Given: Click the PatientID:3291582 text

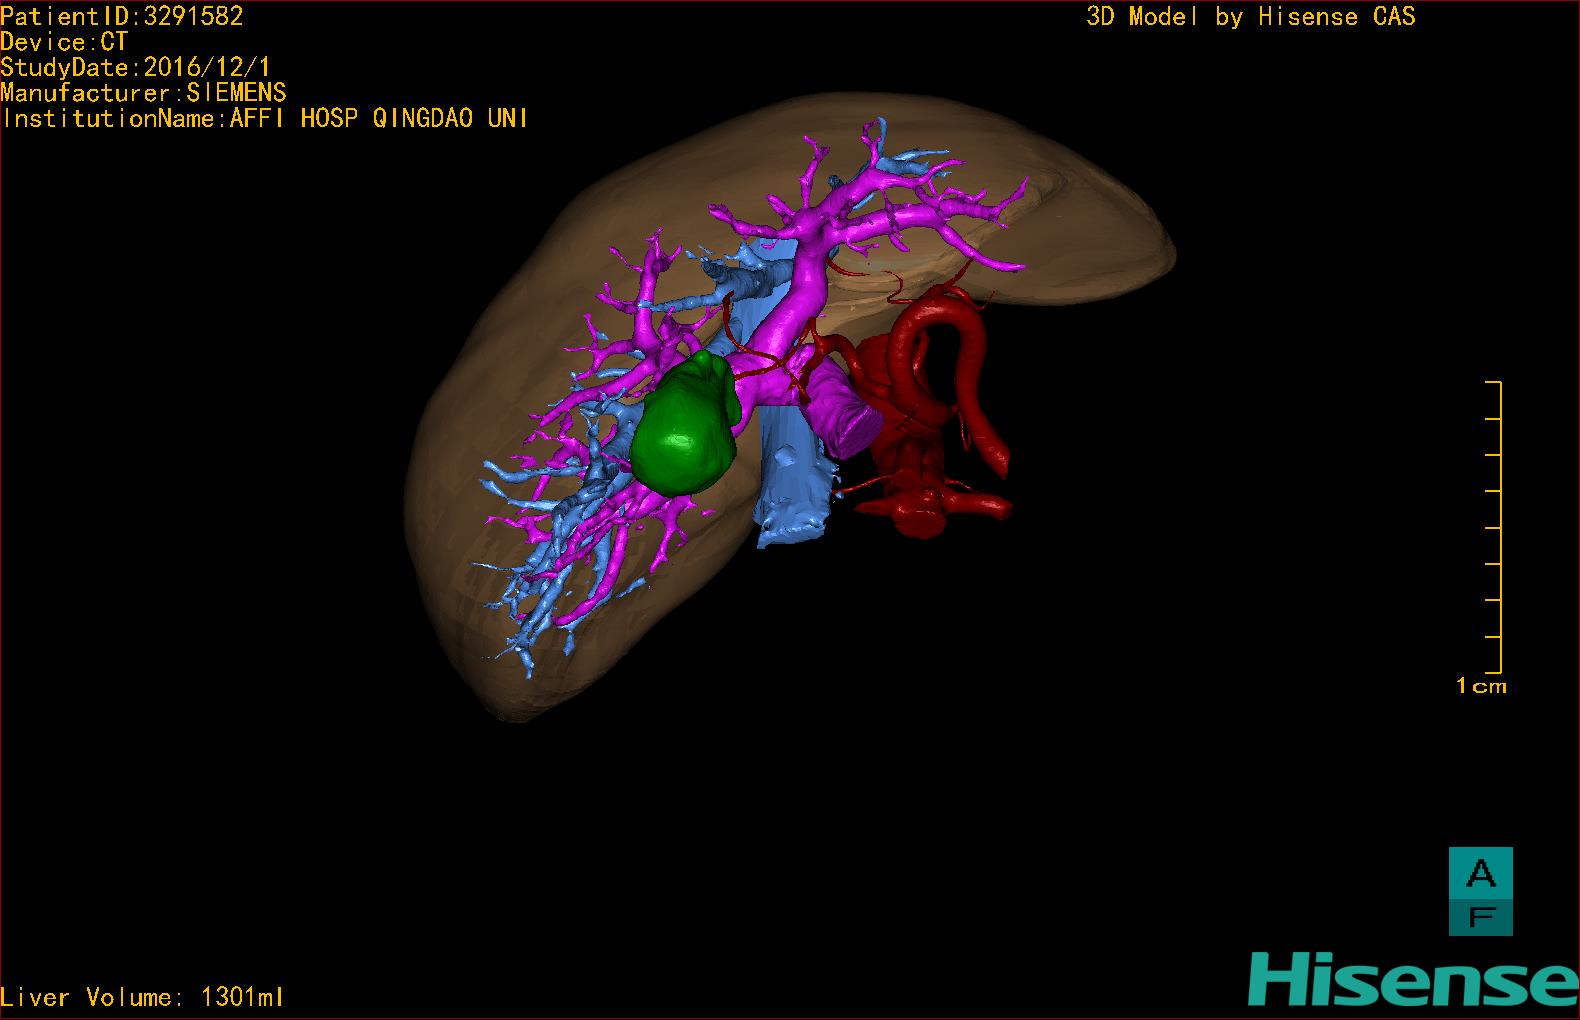Looking at the screenshot, I should click(122, 16).
